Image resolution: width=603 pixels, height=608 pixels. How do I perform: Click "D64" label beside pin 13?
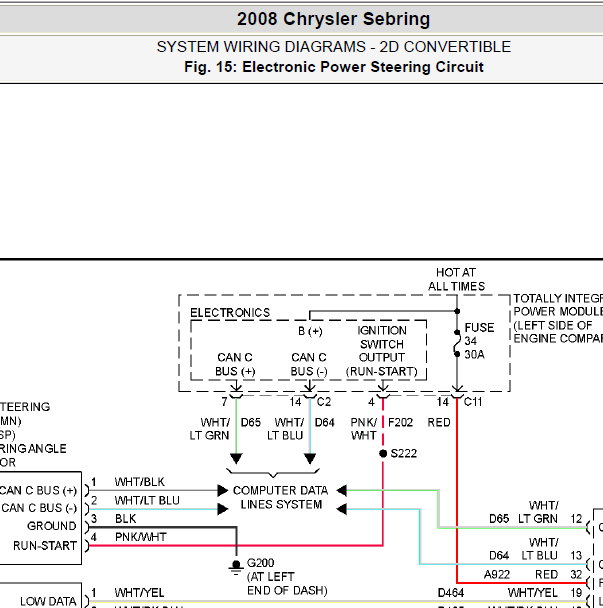pyautogui.click(x=499, y=556)
